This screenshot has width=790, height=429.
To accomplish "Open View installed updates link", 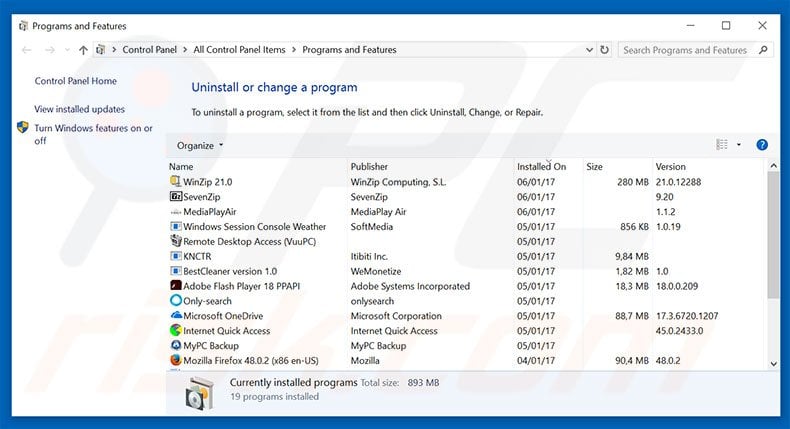I will click(x=80, y=109).
